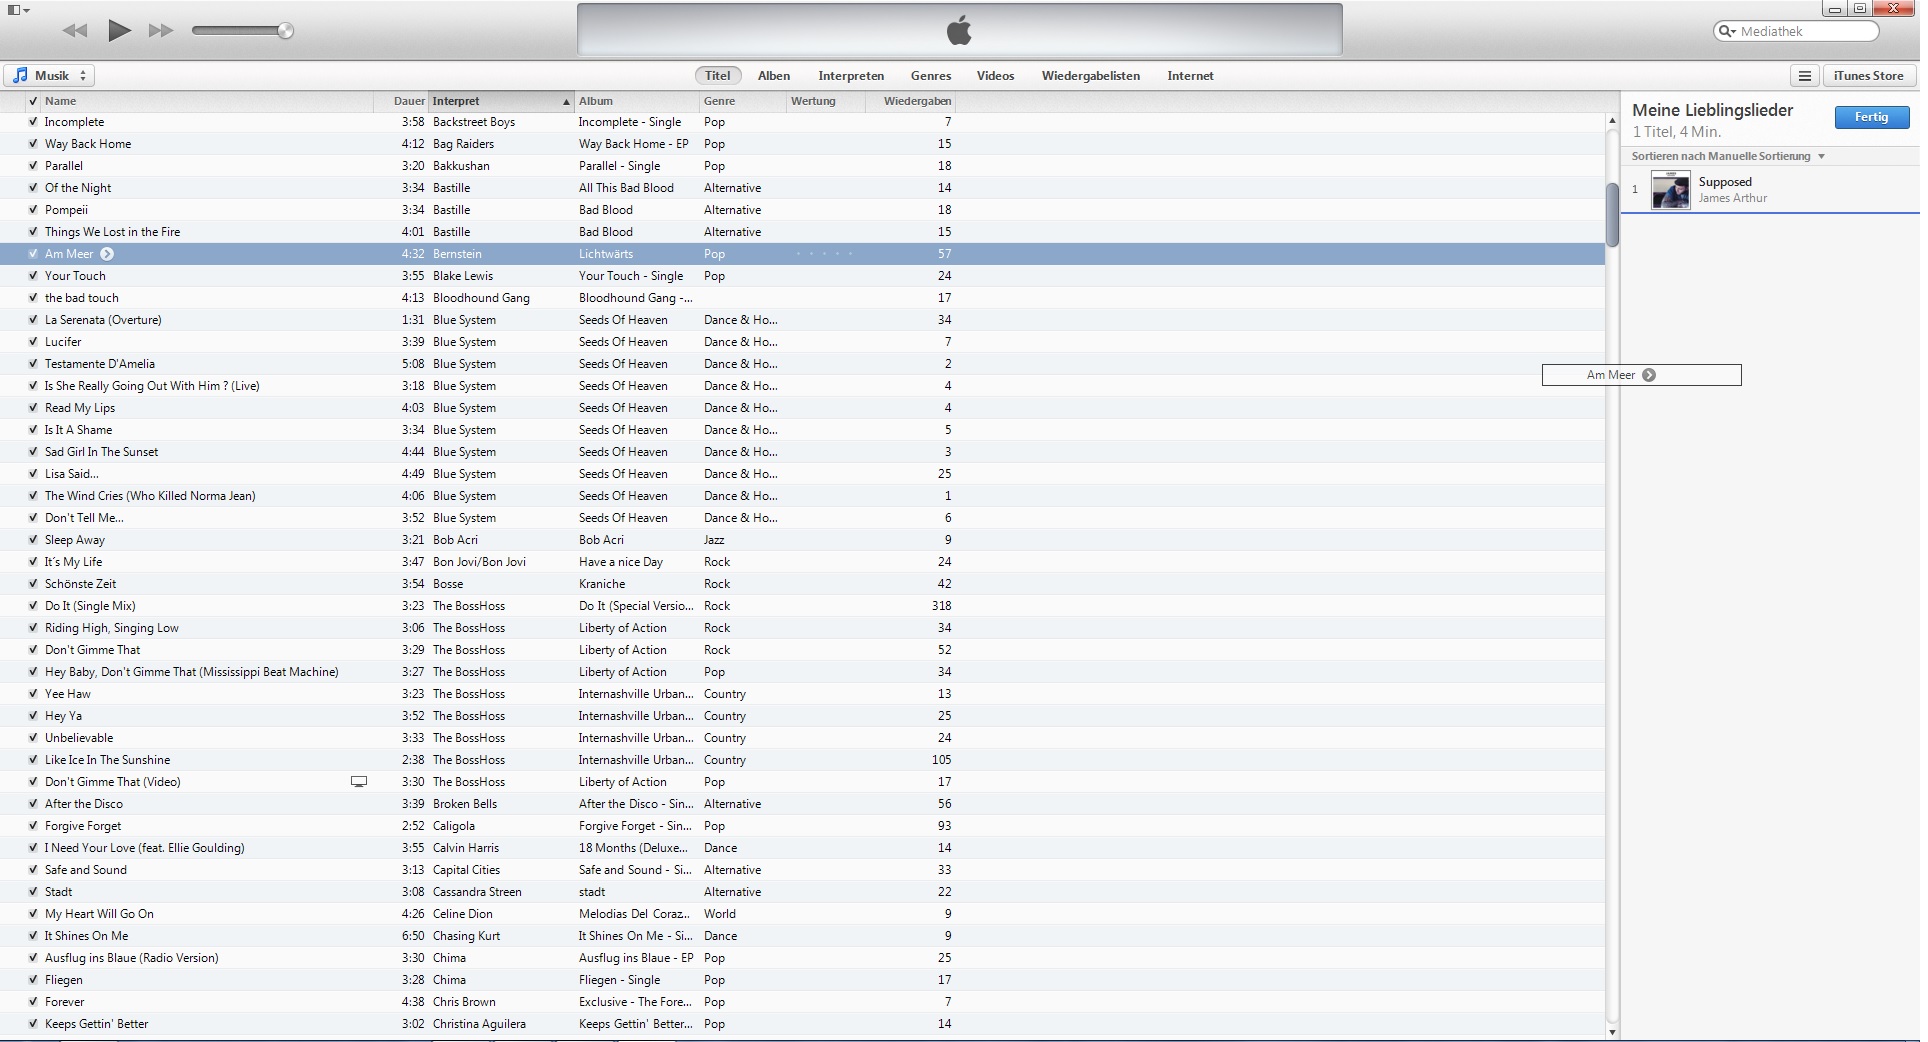This screenshot has width=1928, height=1042.
Task: Open the list options icon
Action: 1804,76
